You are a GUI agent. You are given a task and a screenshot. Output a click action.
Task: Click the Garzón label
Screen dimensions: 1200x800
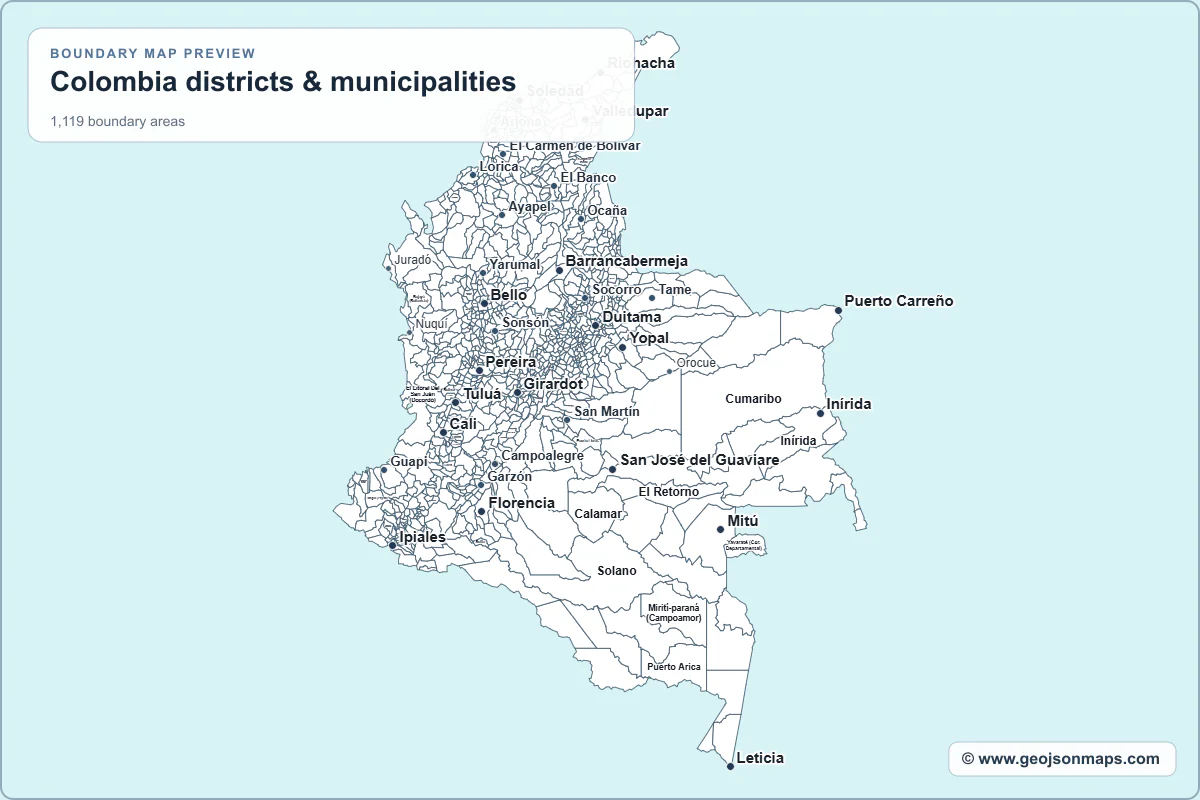tap(509, 477)
